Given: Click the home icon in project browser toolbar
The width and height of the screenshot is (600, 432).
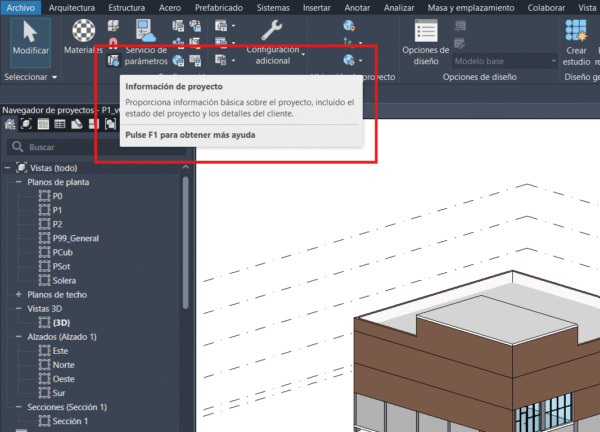Looking at the screenshot, I should (x=11, y=124).
